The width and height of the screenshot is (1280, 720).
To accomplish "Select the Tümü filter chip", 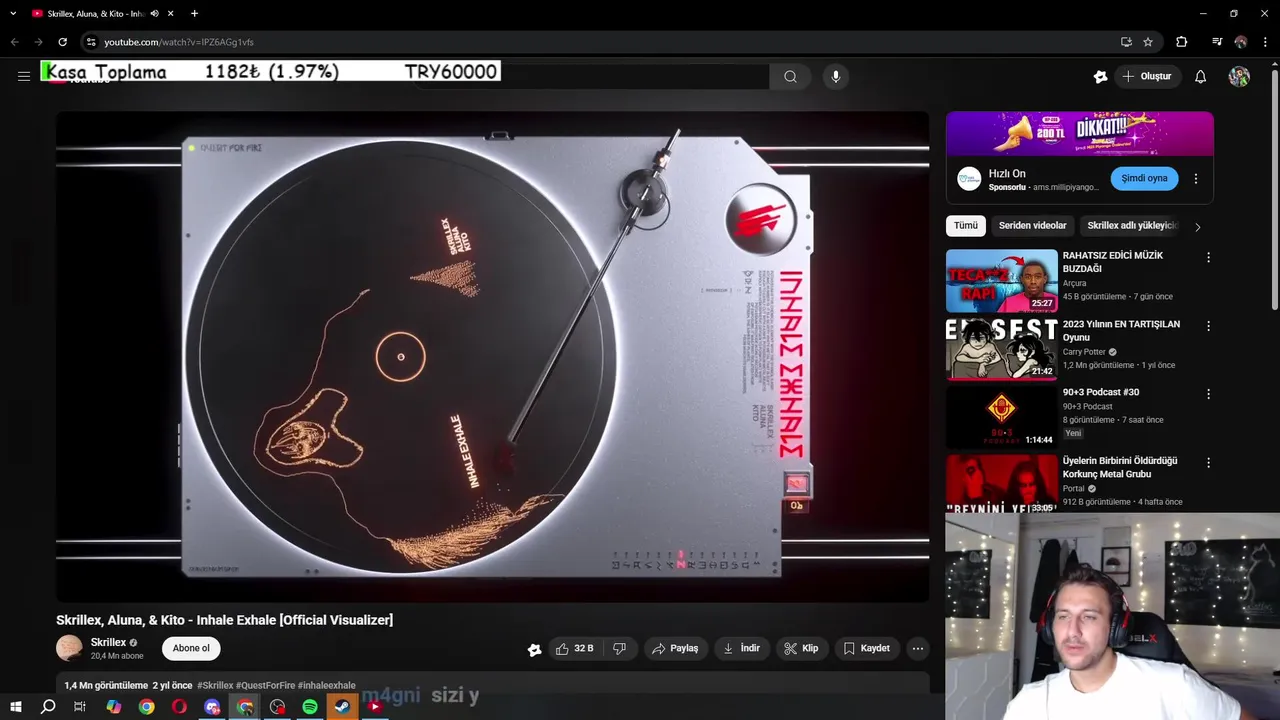I will pos(965,226).
